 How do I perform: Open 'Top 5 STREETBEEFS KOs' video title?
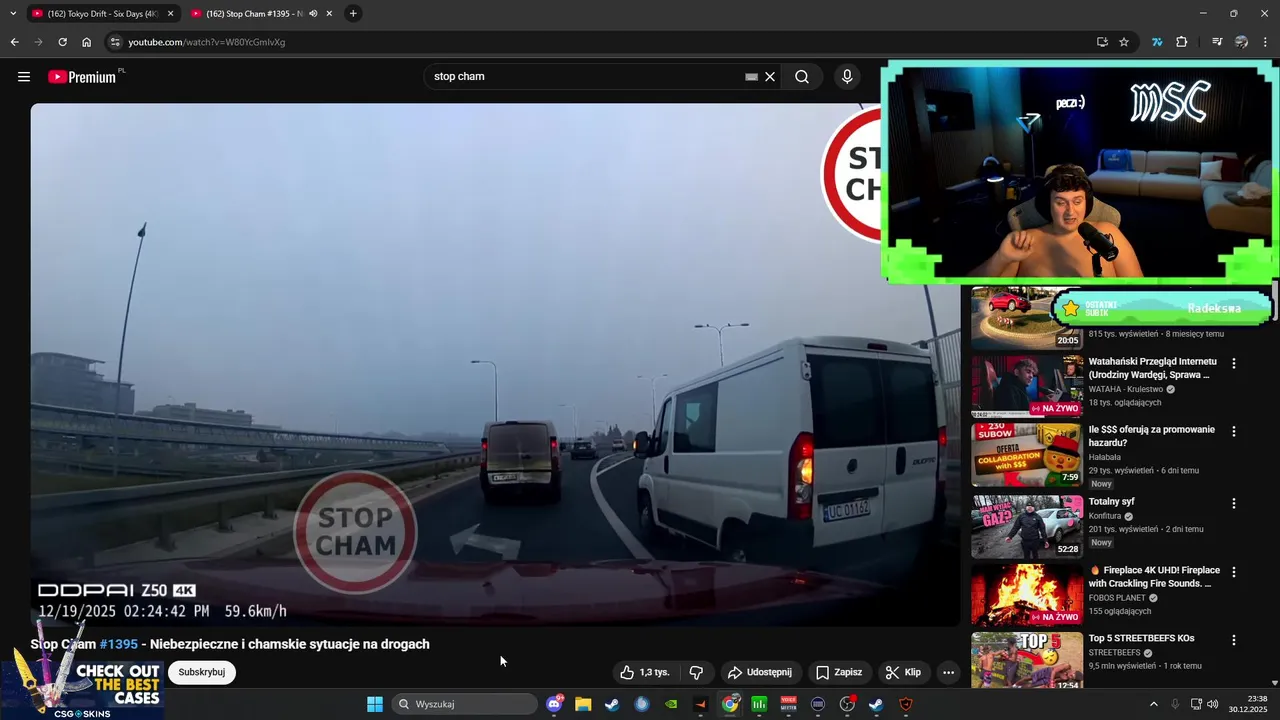pos(1141,638)
